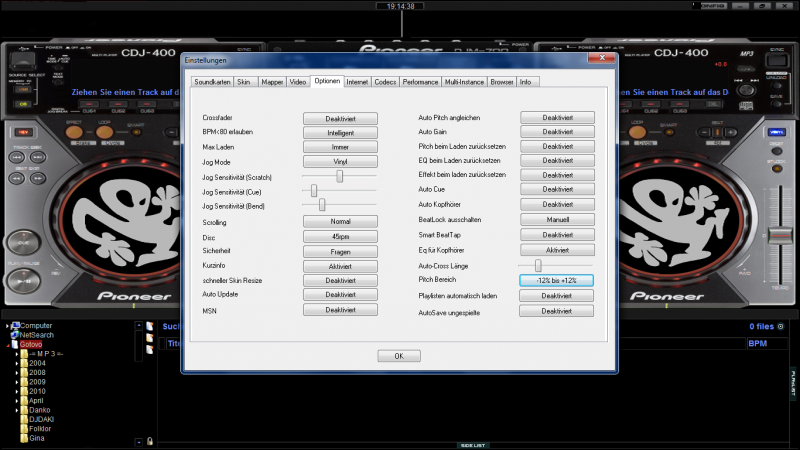Viewport: 800px width, 450px height.
Task: Select the Danko folder in the tree
Action: pos(36,410)
